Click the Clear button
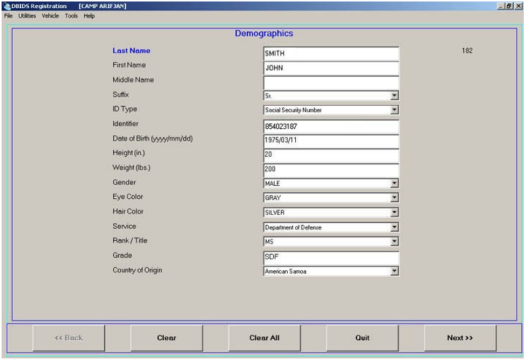The image size is (528, 362). (x=166, y=338)
